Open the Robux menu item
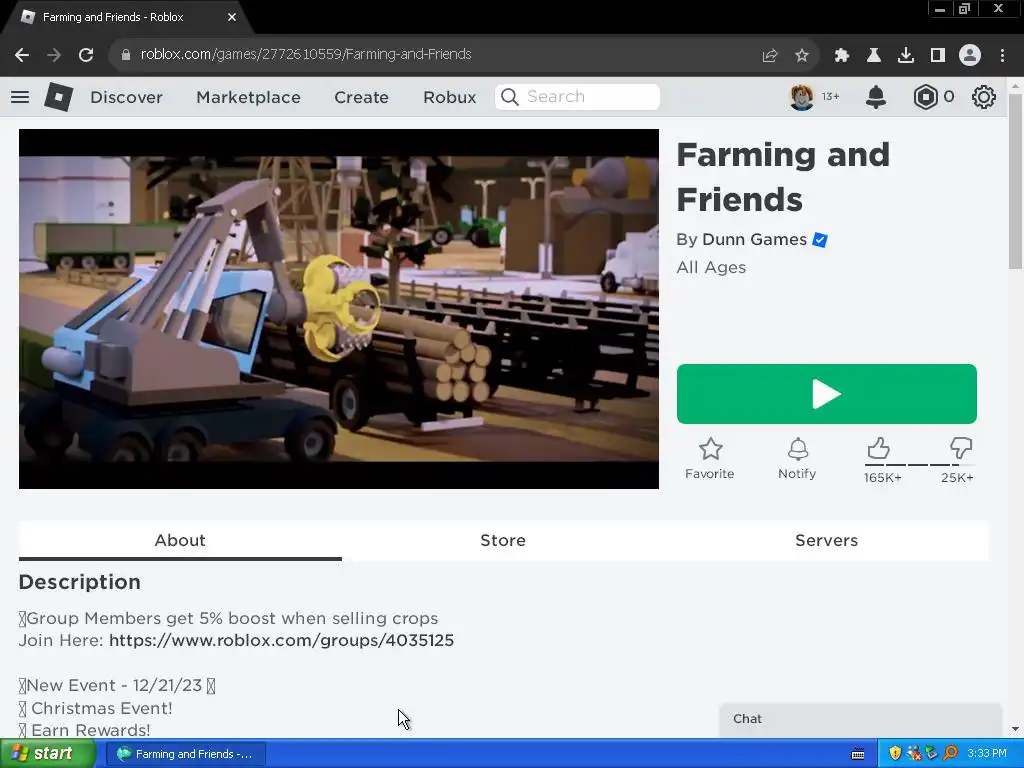Screen dimensions: 1024x768 tap(449, 97)
